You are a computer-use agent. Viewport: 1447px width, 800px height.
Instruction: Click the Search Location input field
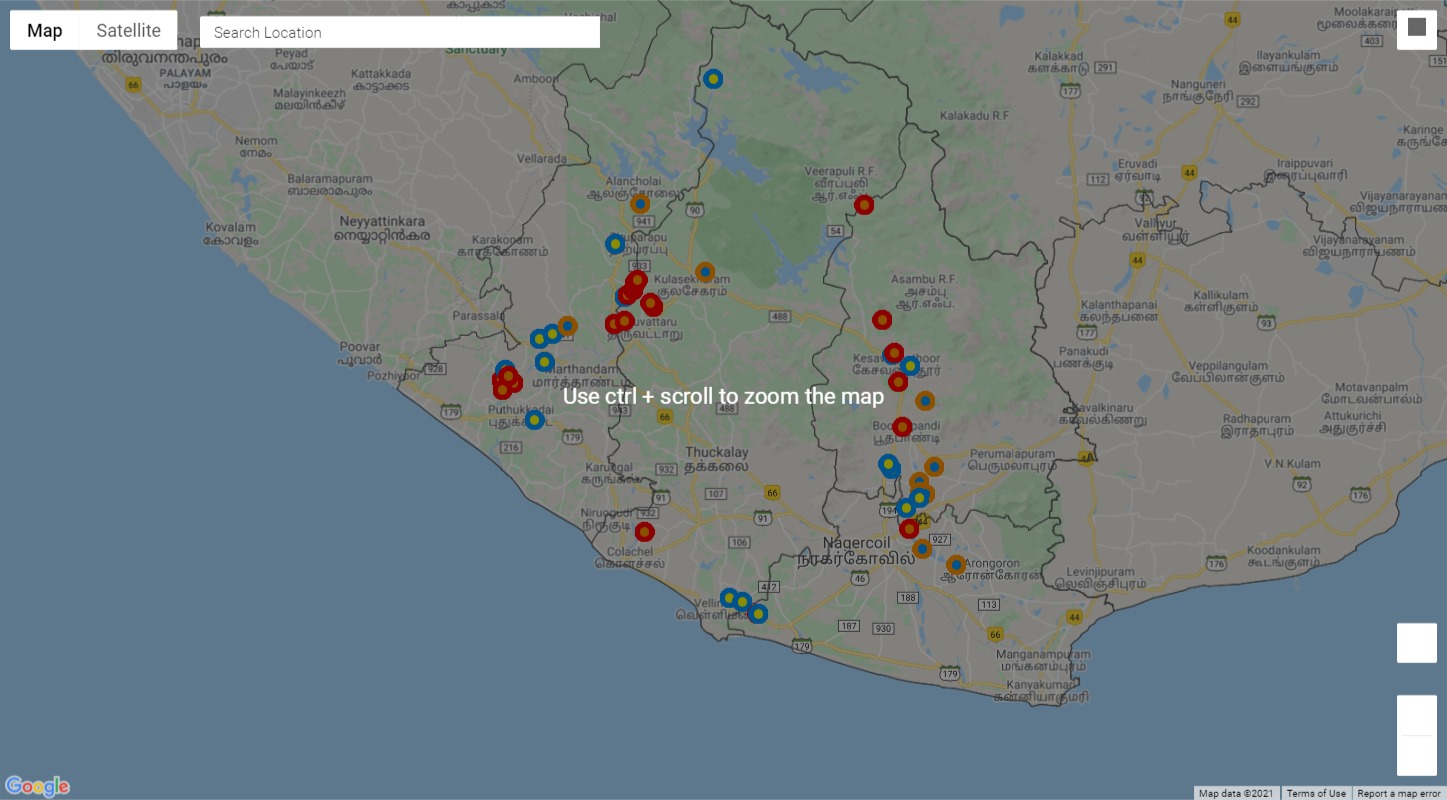[x=400, y=32]
